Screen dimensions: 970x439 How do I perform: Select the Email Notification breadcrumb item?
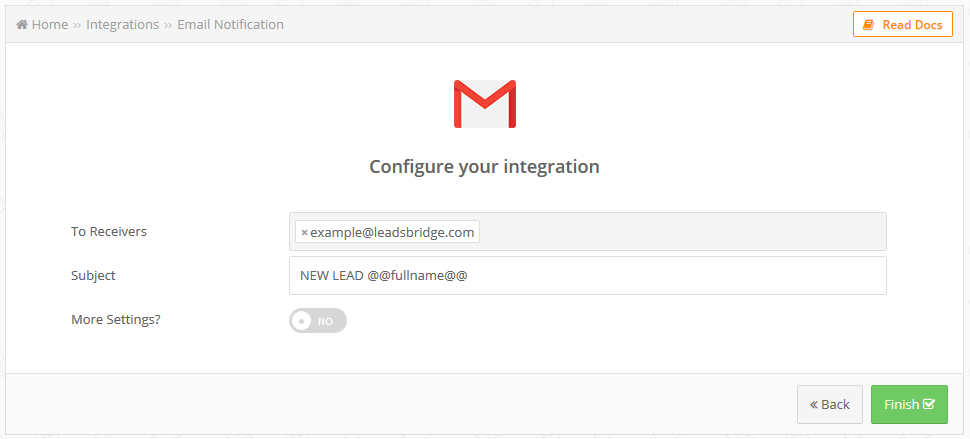tap(231, 25)
